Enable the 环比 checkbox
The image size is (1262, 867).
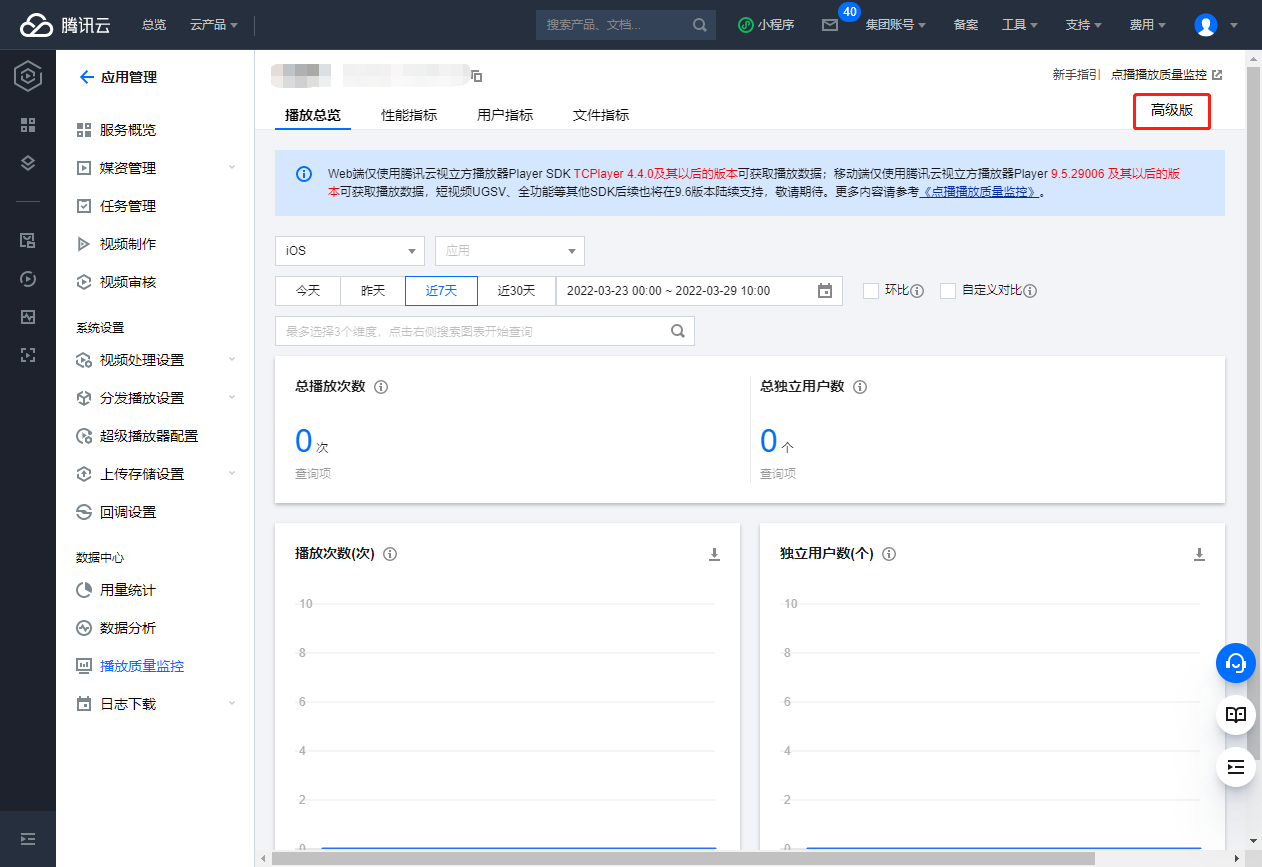coord(871,291)
